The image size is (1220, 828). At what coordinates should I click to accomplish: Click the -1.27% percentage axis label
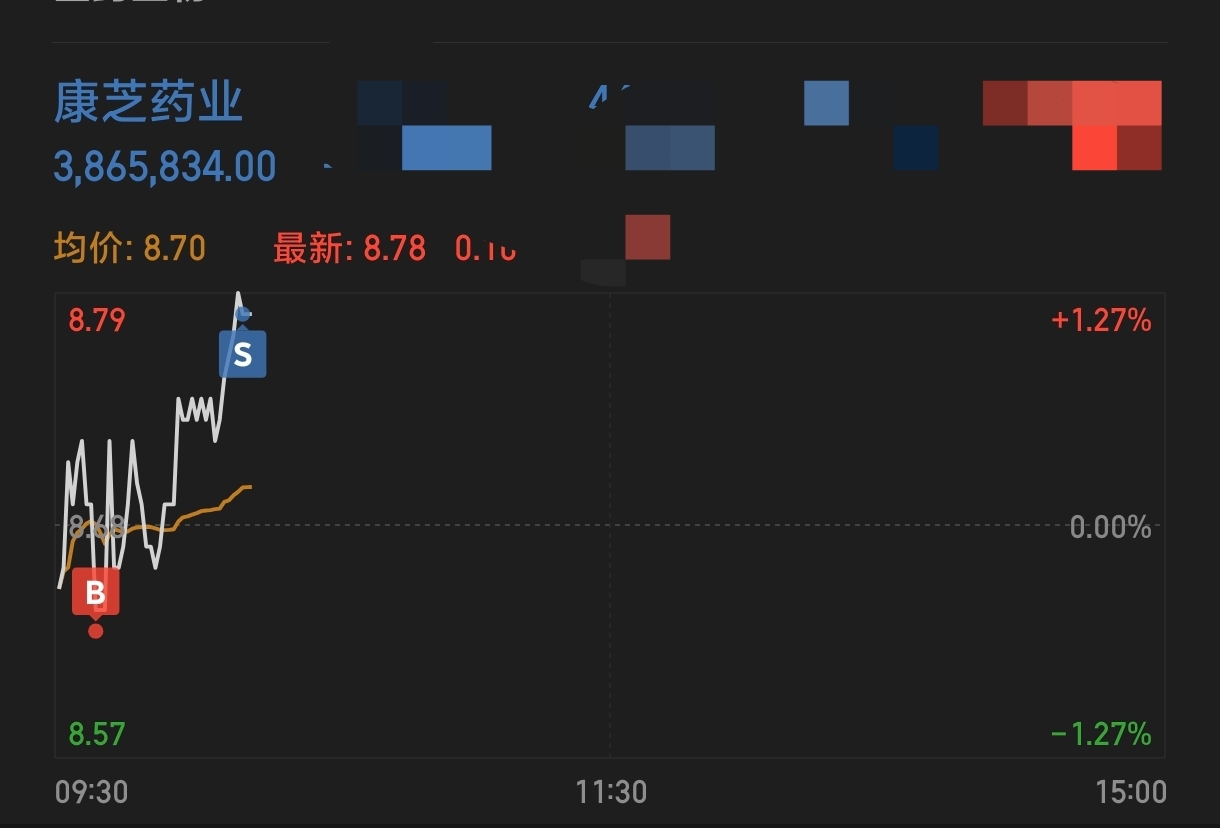[1100, 734]
